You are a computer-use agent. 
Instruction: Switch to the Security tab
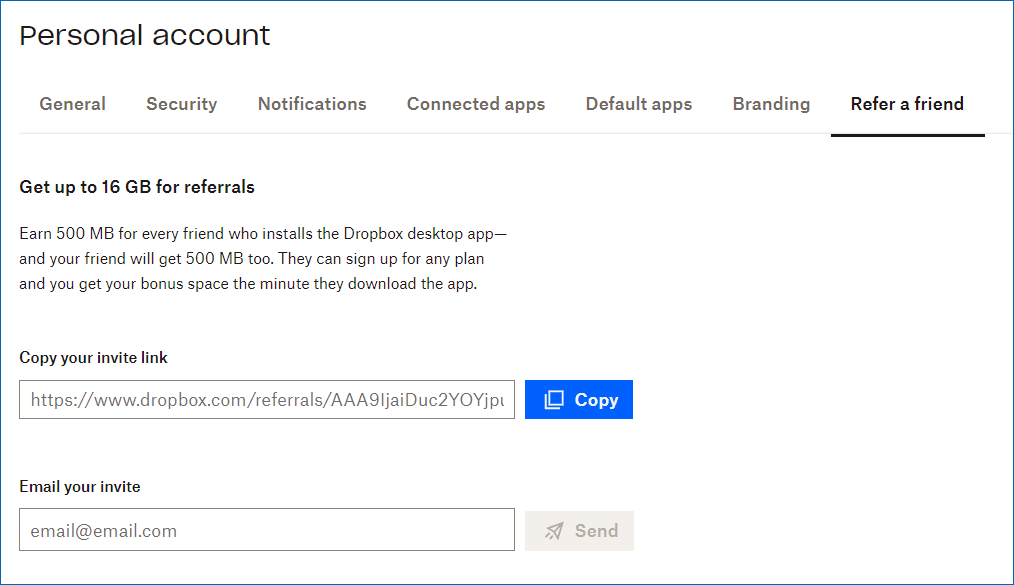[x=182, y=104]
